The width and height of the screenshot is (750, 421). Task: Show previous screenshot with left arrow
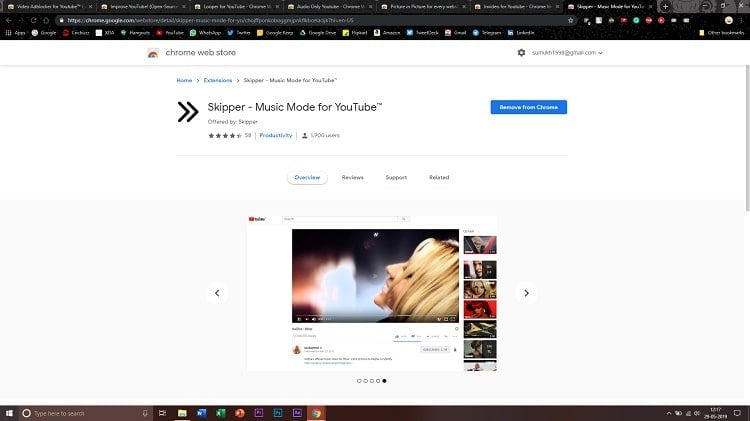pos(217,293)
